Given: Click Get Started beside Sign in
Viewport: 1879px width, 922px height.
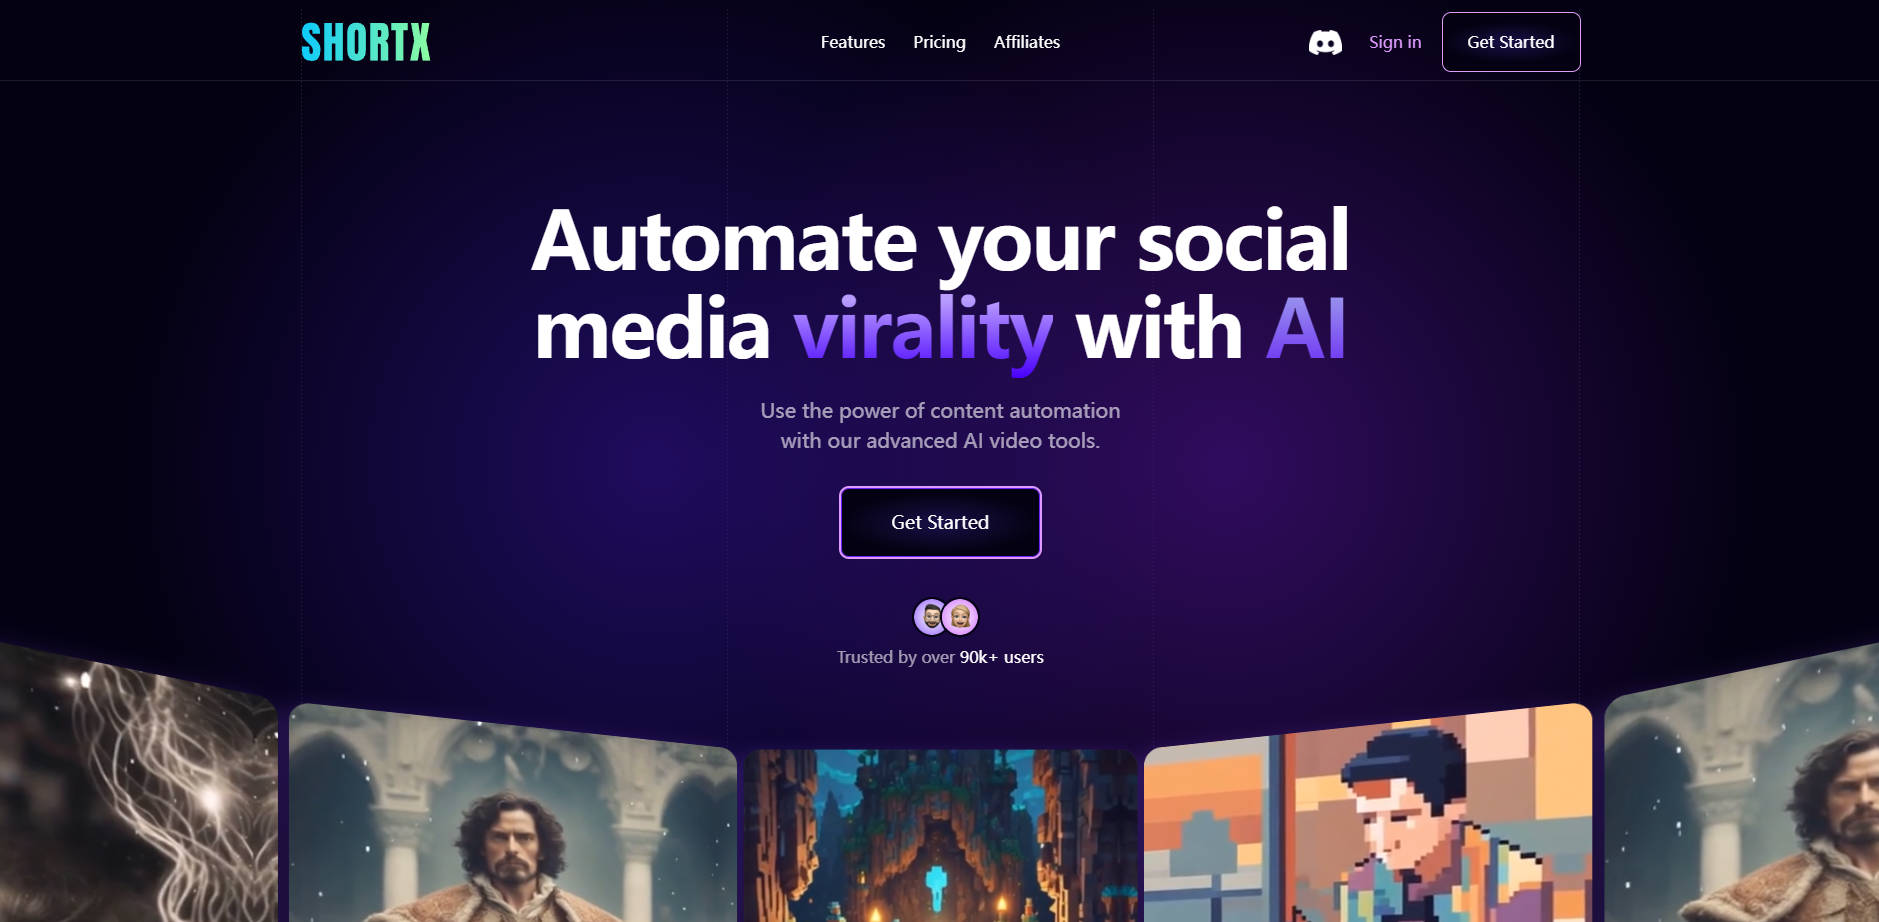Looking at the screenshot, I should point(1511,42).
